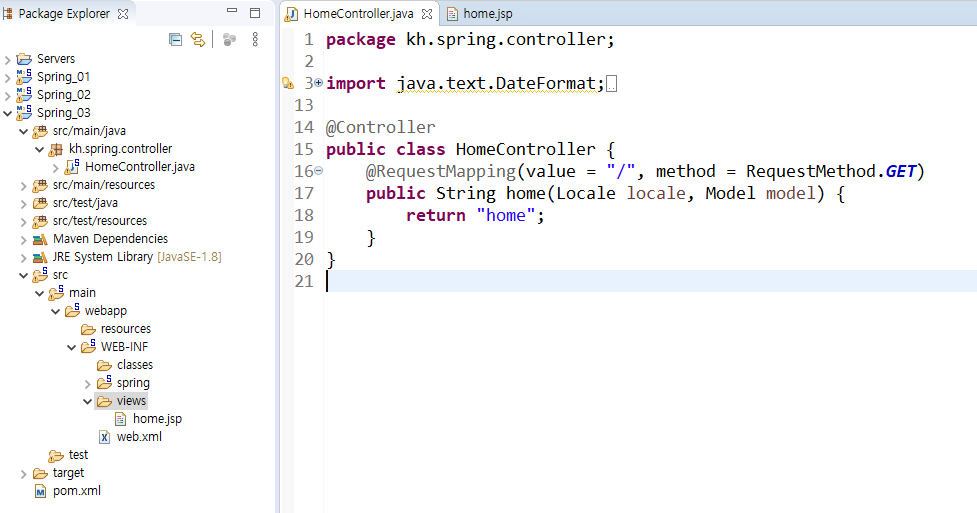Expand the Spring_02 project

pos(7,96)
